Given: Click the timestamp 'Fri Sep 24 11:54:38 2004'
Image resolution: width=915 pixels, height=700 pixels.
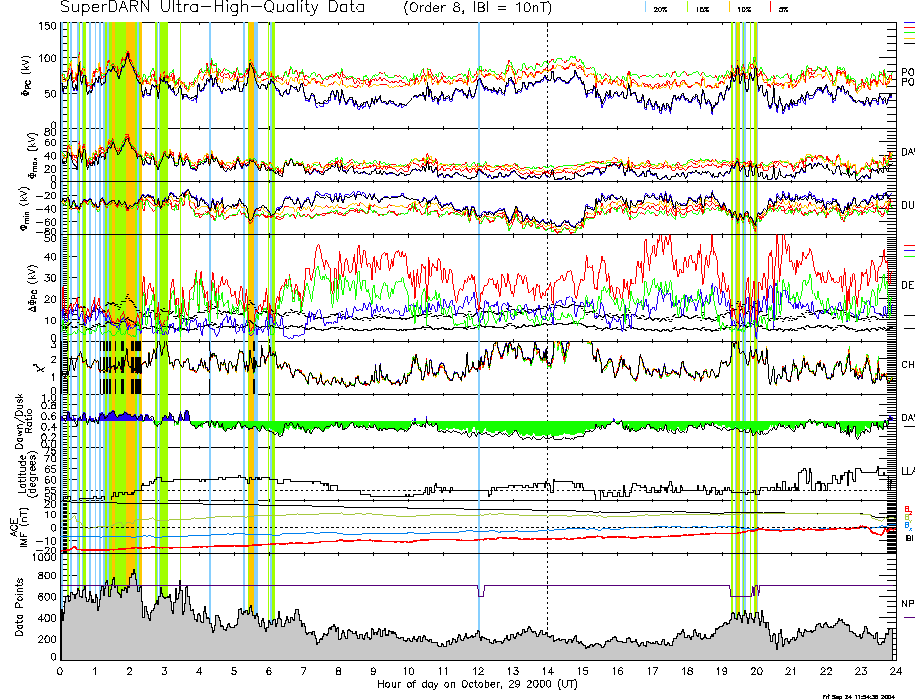Looking at the screenshot, I should click(x=858, y=696).
